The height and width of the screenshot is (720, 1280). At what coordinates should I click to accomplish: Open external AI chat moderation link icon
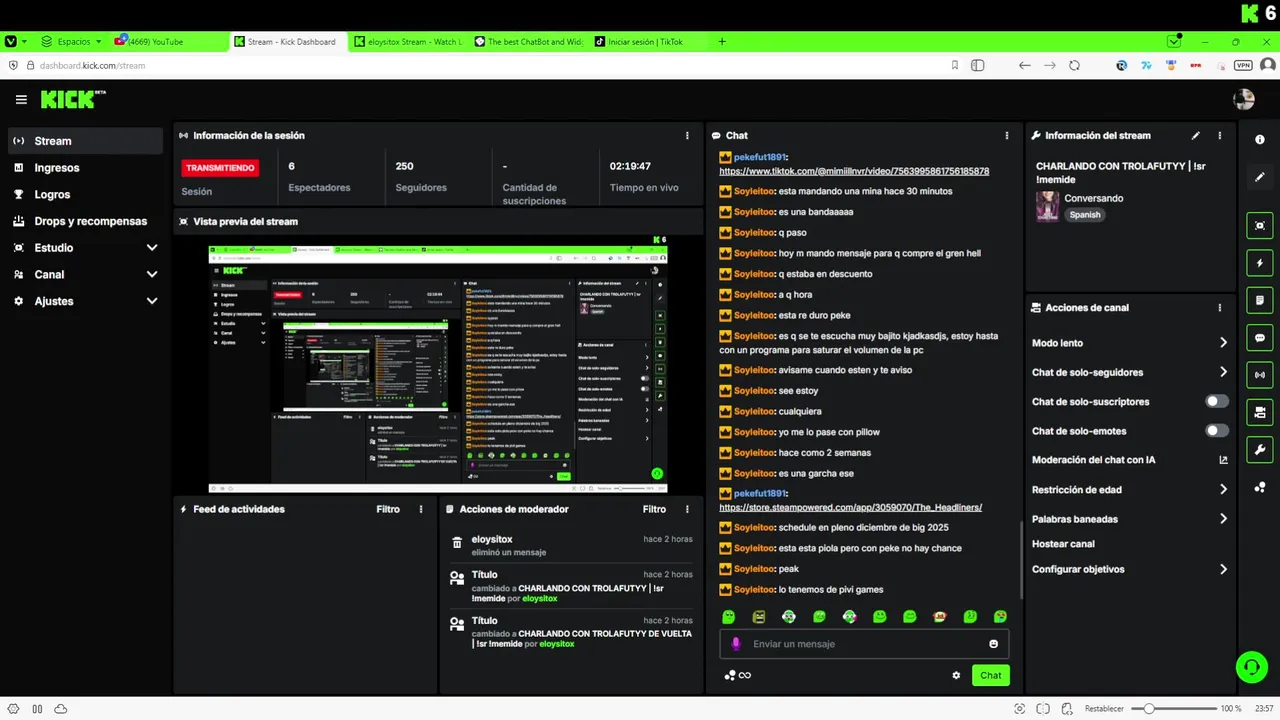pyautogui.click(x=1223, y=460)
